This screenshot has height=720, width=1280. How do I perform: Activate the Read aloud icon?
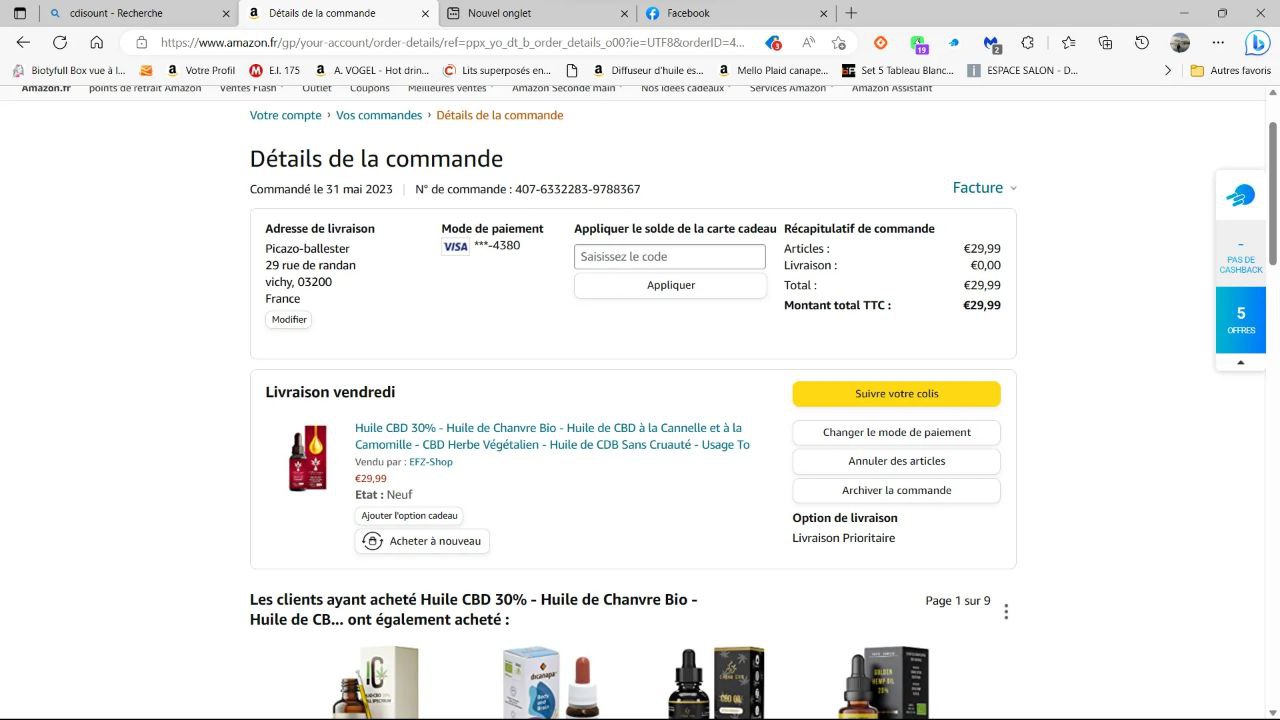click(807, 43)
